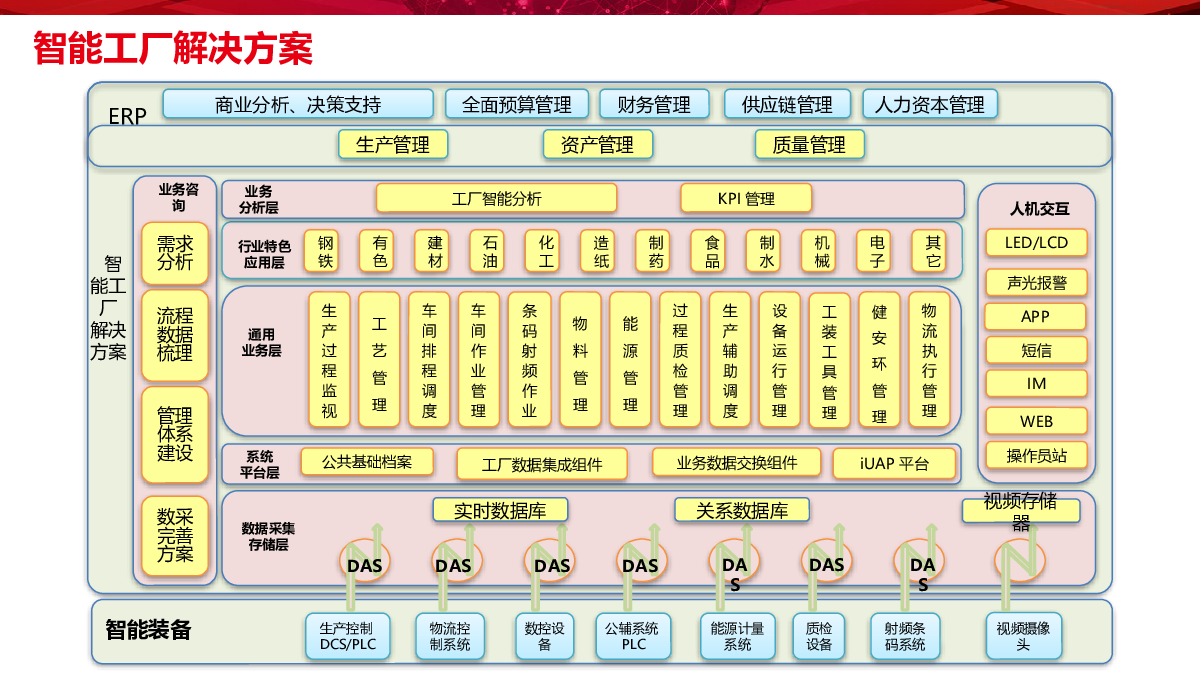
Task: Select the 需求分析 consulting box
Action: 175,252
